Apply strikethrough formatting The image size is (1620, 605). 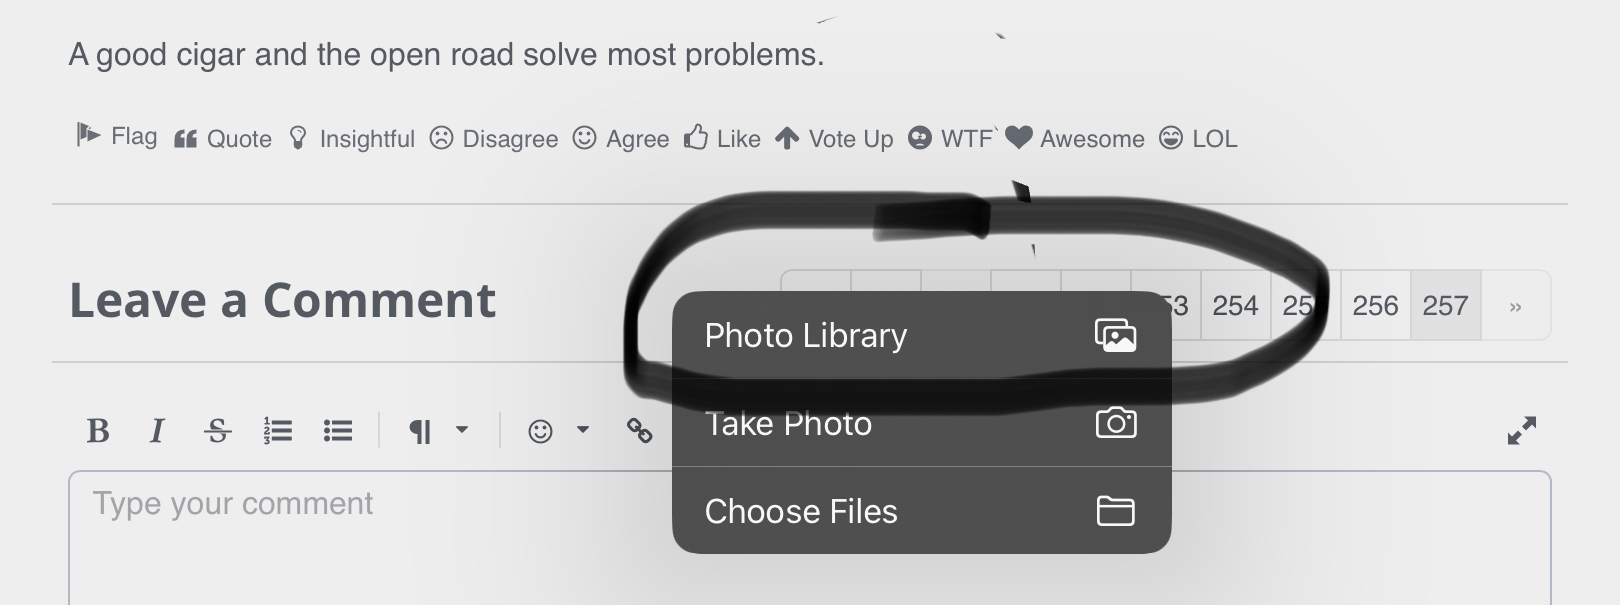click(x=217, y=431)
